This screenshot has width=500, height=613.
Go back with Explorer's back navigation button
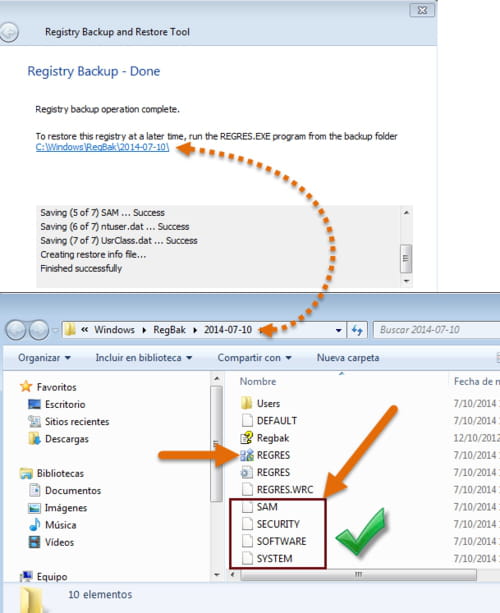click(16, 330)
